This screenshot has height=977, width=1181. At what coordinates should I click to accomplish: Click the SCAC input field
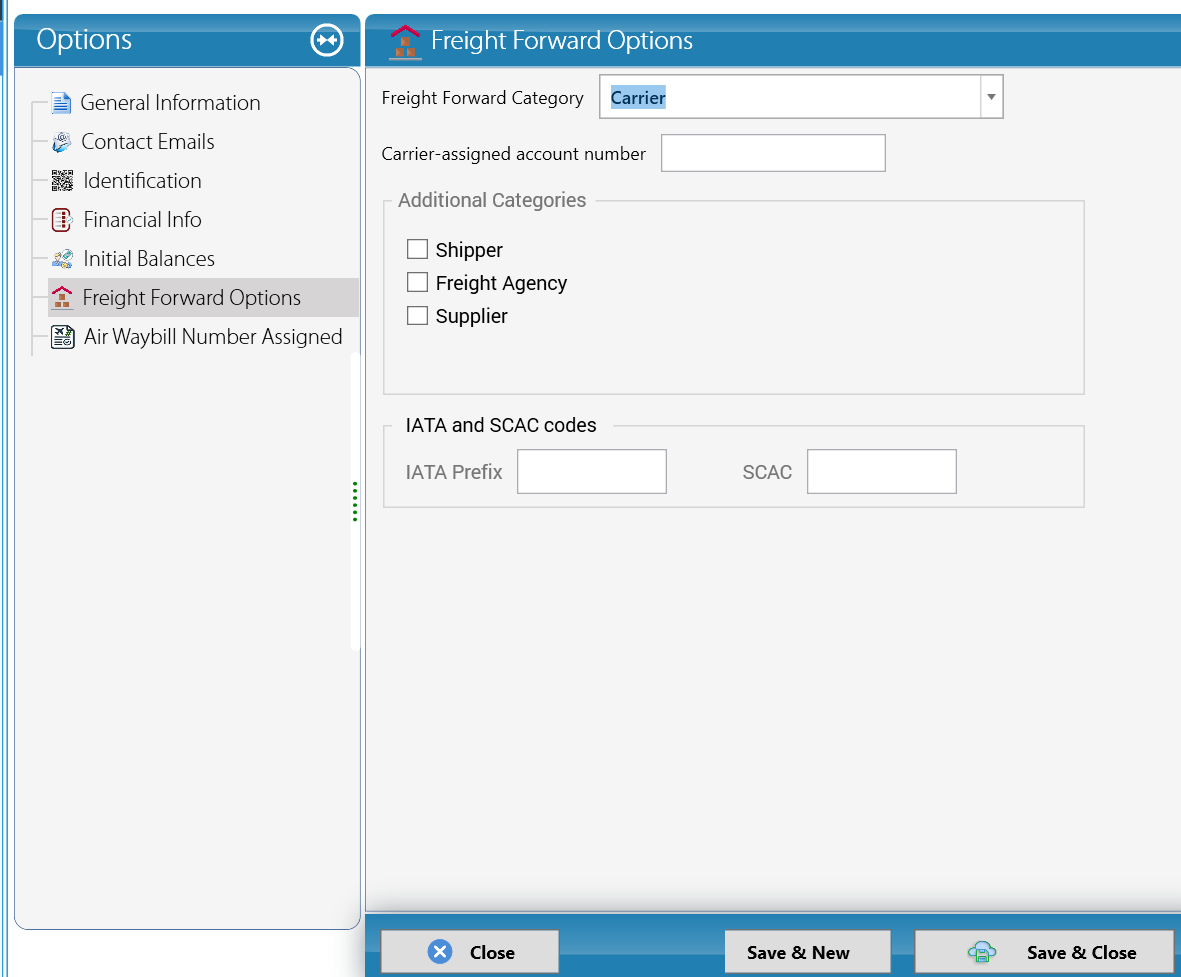click(x=881, y=472)
